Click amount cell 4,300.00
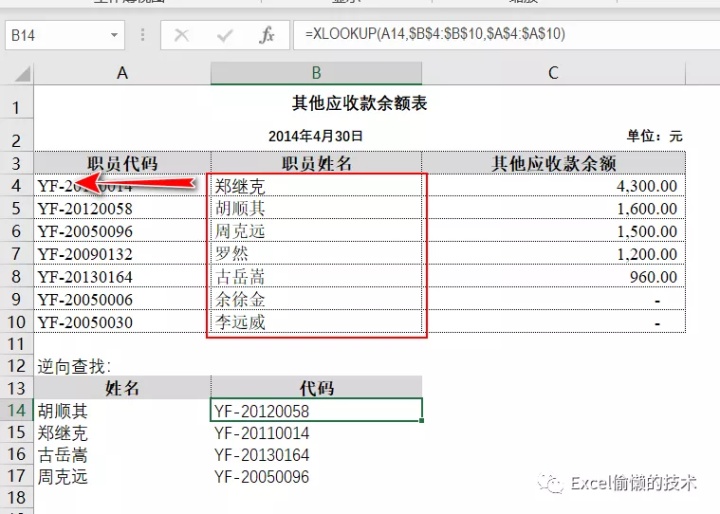The height and width of the screenshot is (514, 720). click(553, 186)
